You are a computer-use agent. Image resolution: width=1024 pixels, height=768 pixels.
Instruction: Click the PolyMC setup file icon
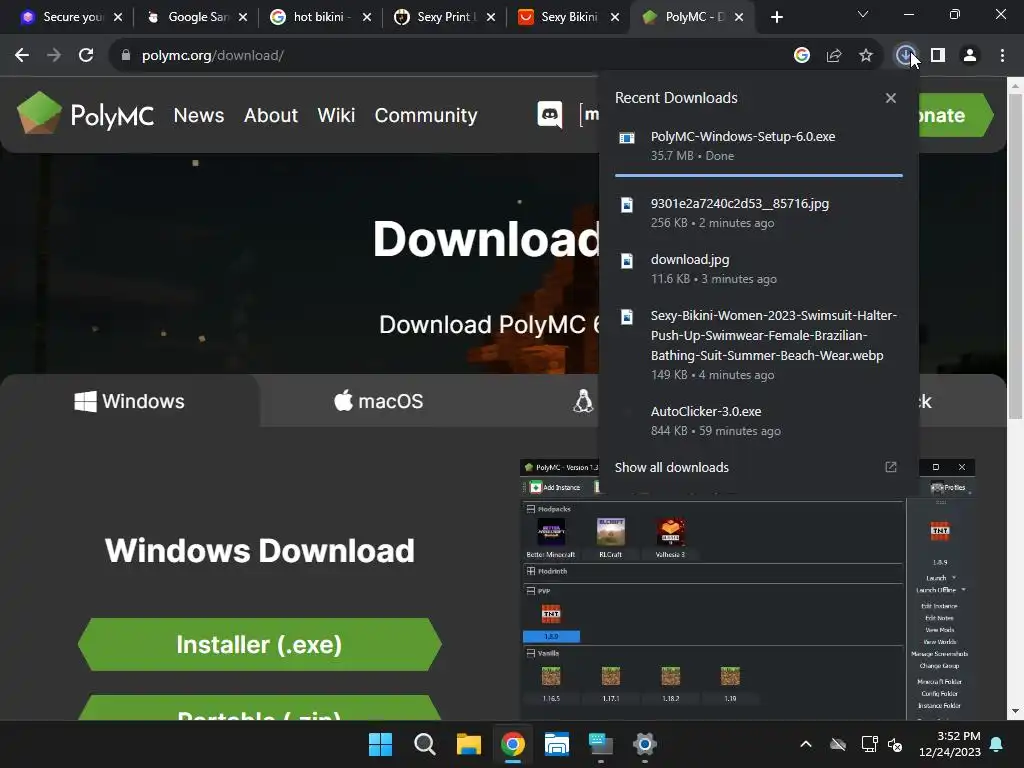627,138
